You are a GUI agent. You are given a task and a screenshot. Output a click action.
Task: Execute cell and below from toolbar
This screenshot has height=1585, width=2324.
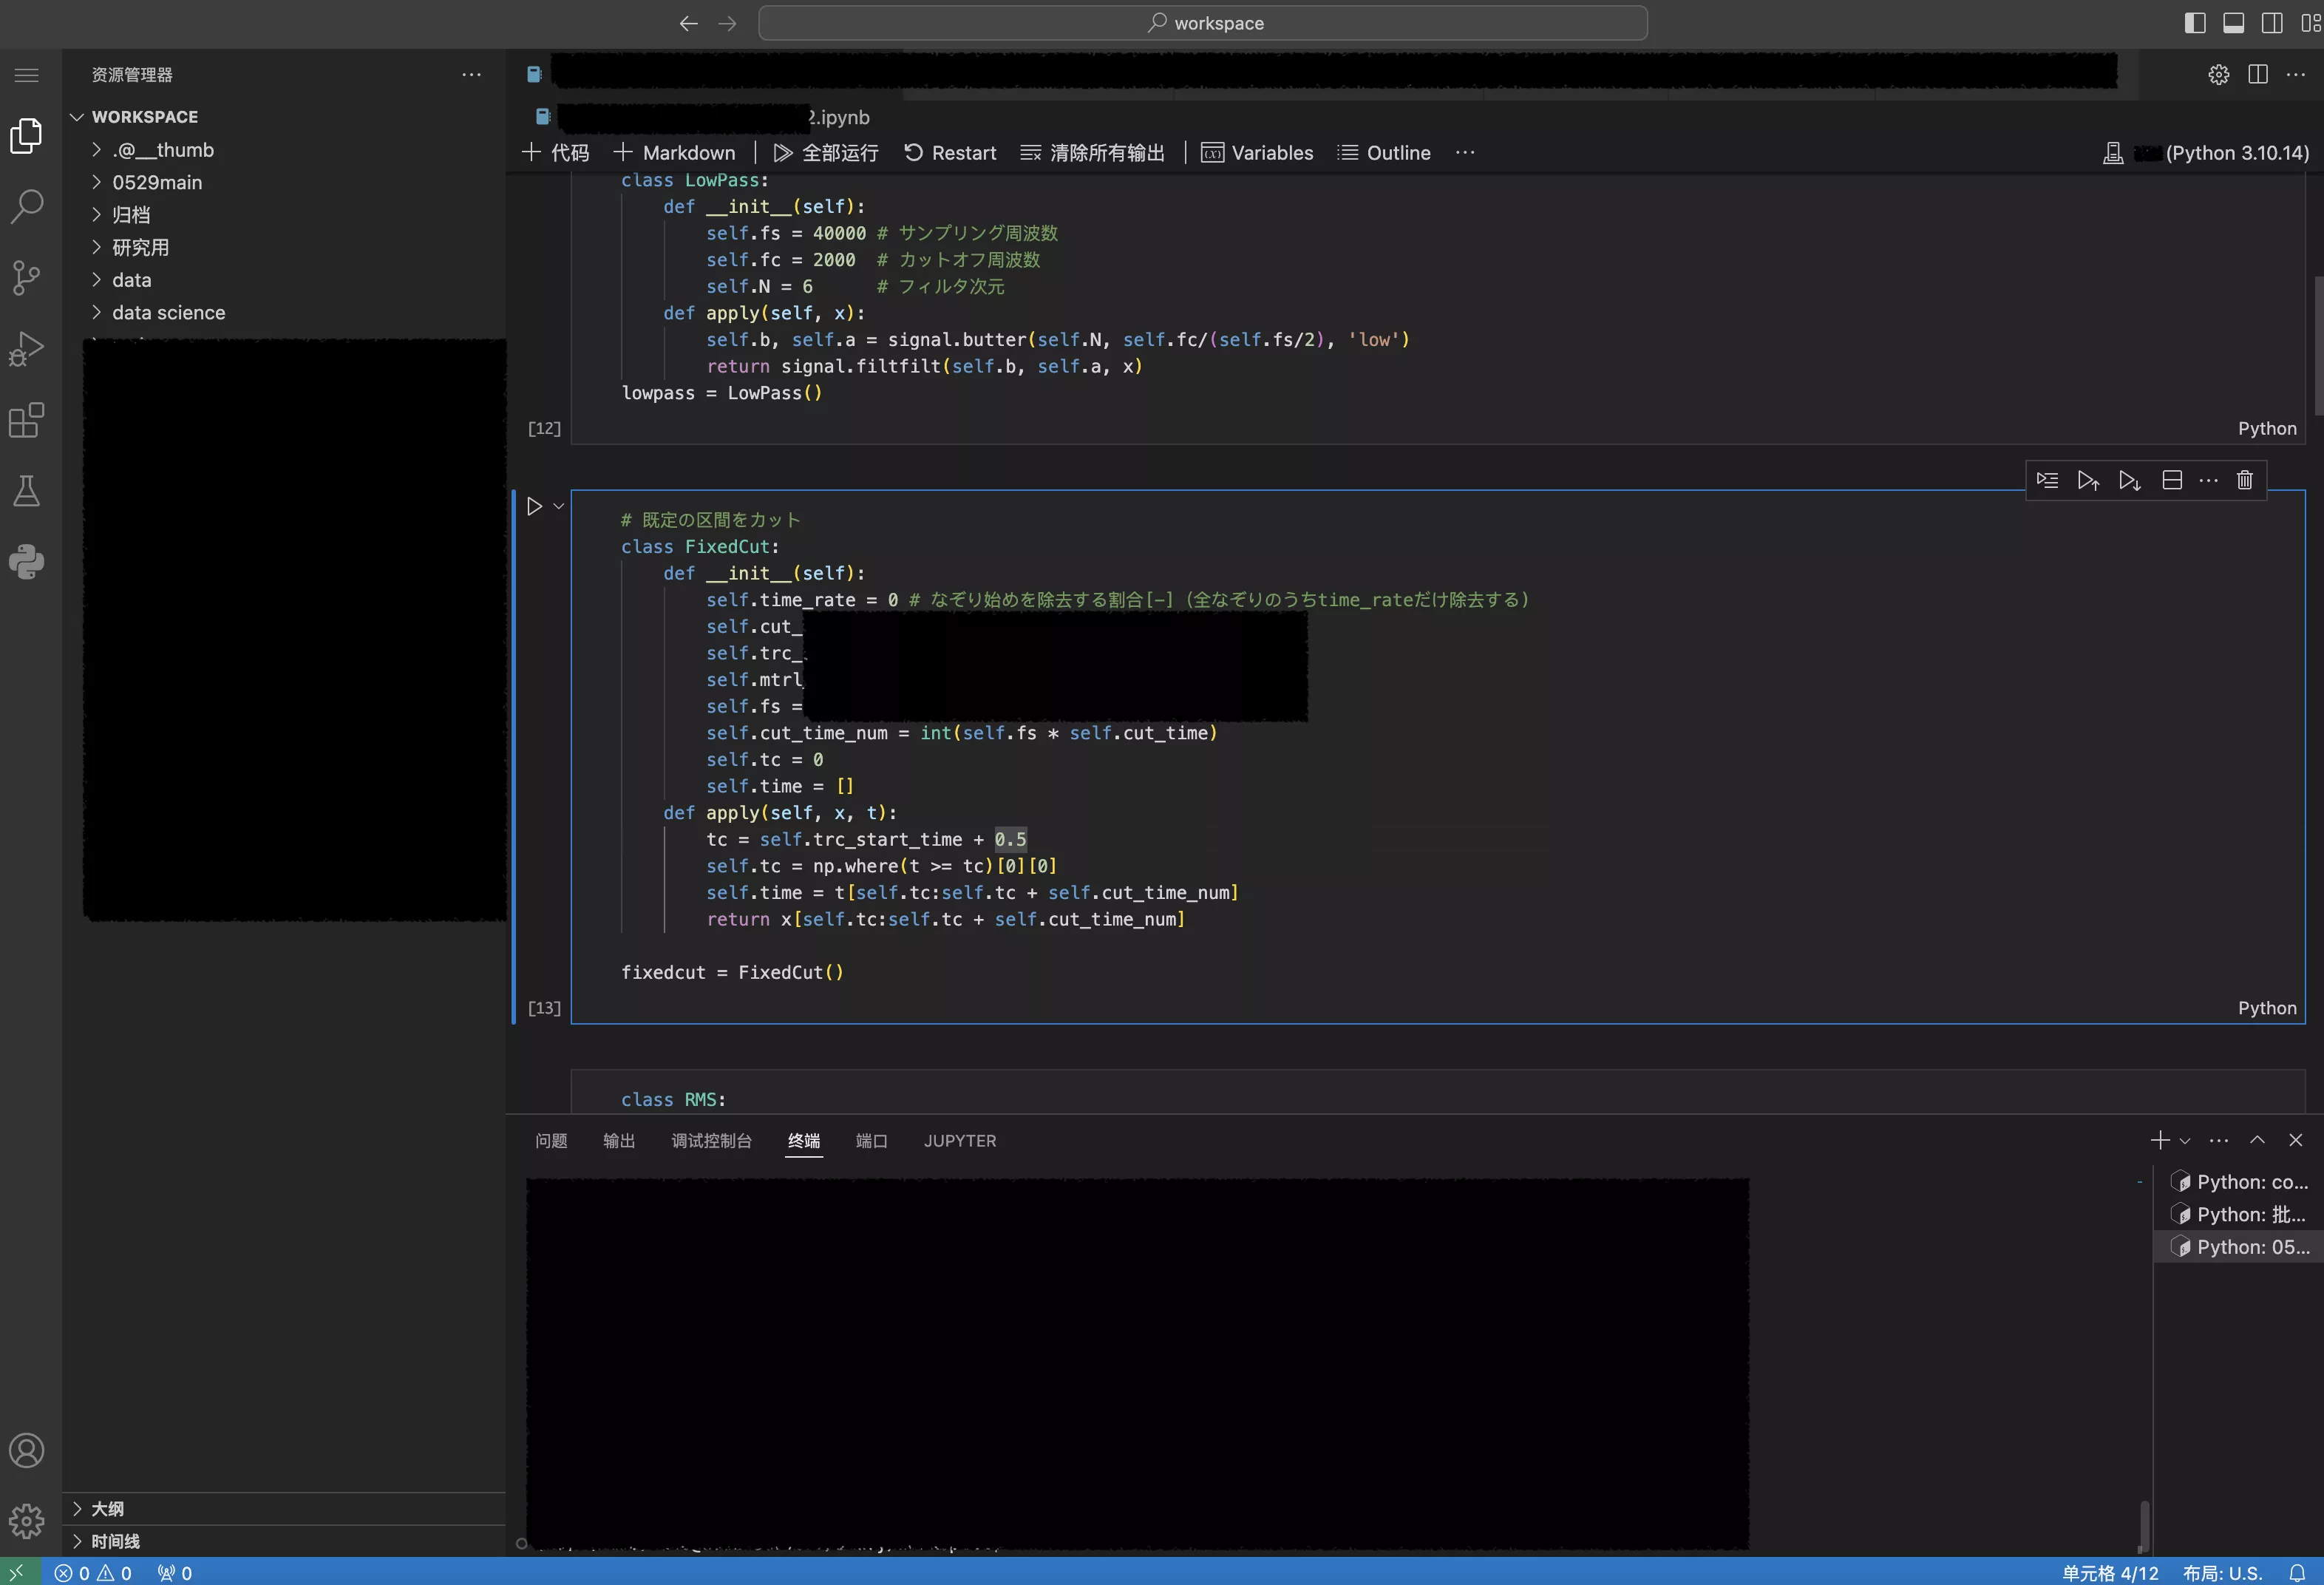2130,480
